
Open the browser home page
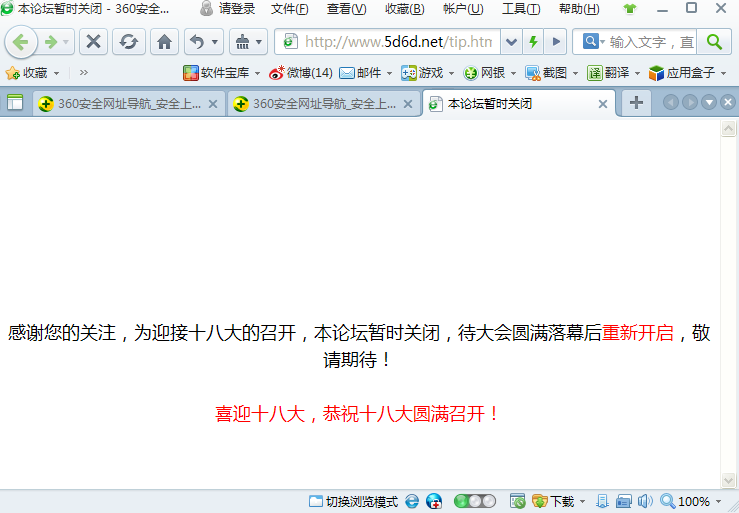[x=164, y=42]
